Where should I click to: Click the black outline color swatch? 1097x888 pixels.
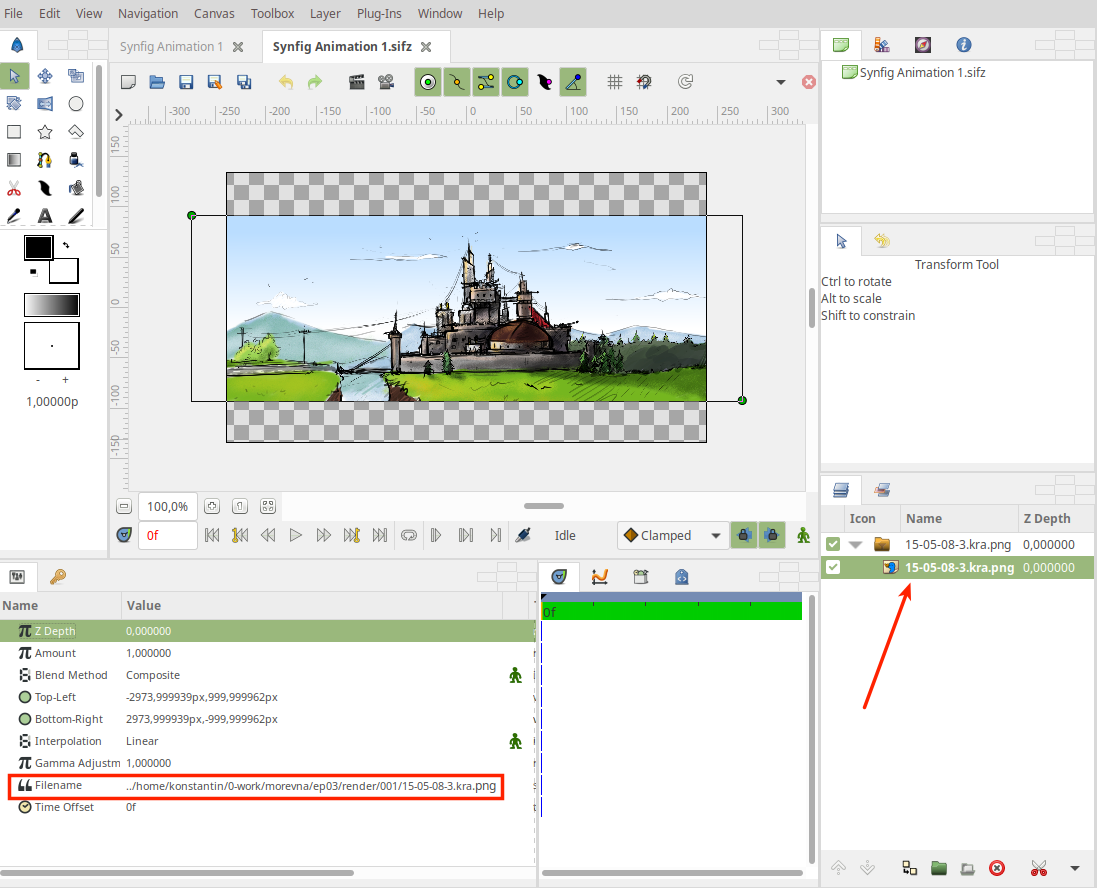[38, 247]
